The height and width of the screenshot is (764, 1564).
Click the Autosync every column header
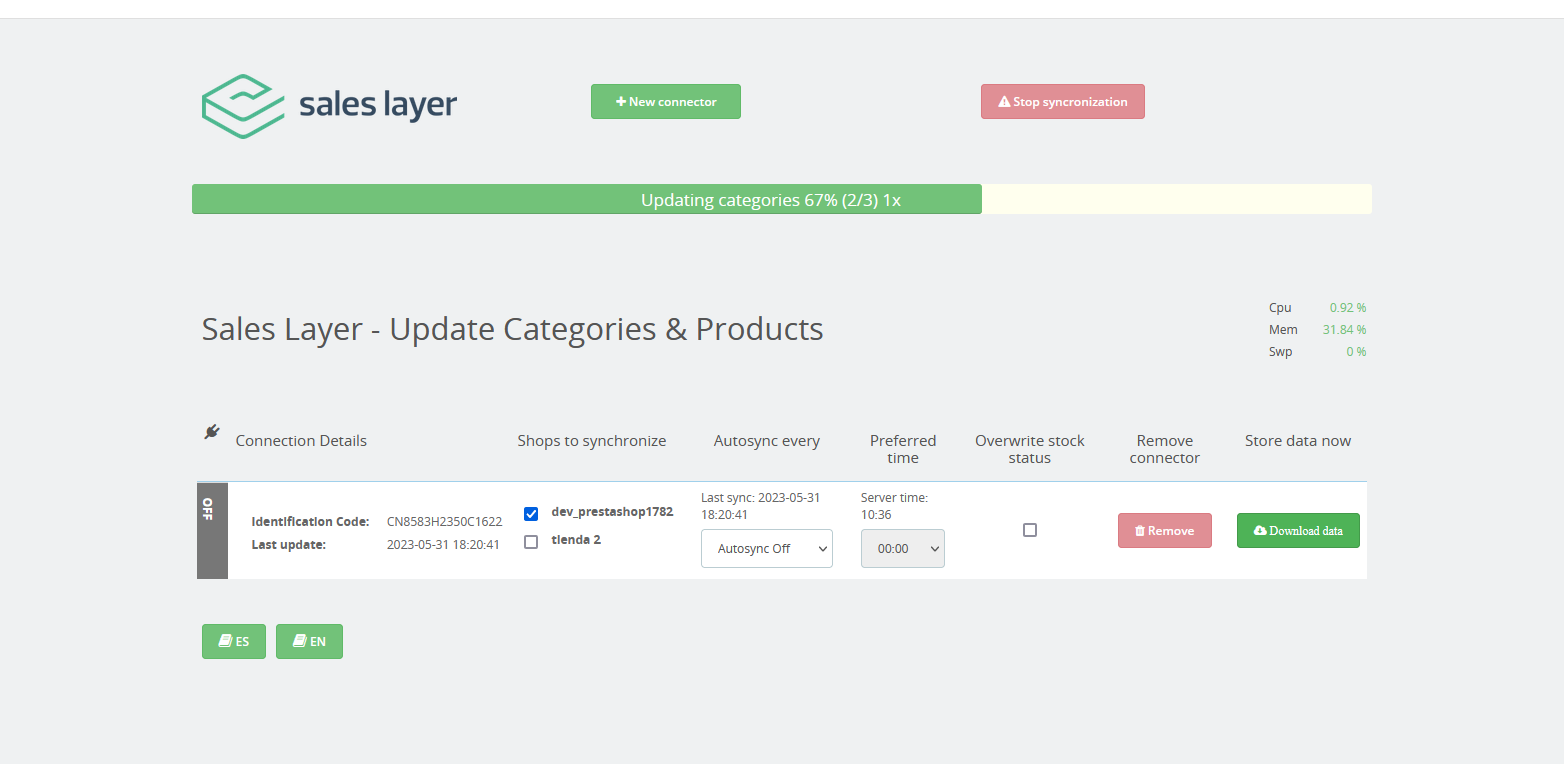pyautogui.click(x=767, y=440)
